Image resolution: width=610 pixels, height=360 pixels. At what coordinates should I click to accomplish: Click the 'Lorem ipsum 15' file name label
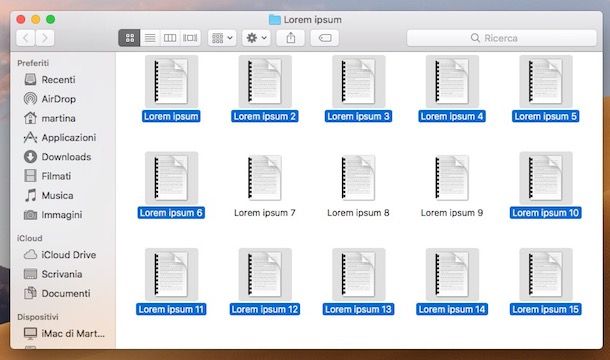click(546, 309)
